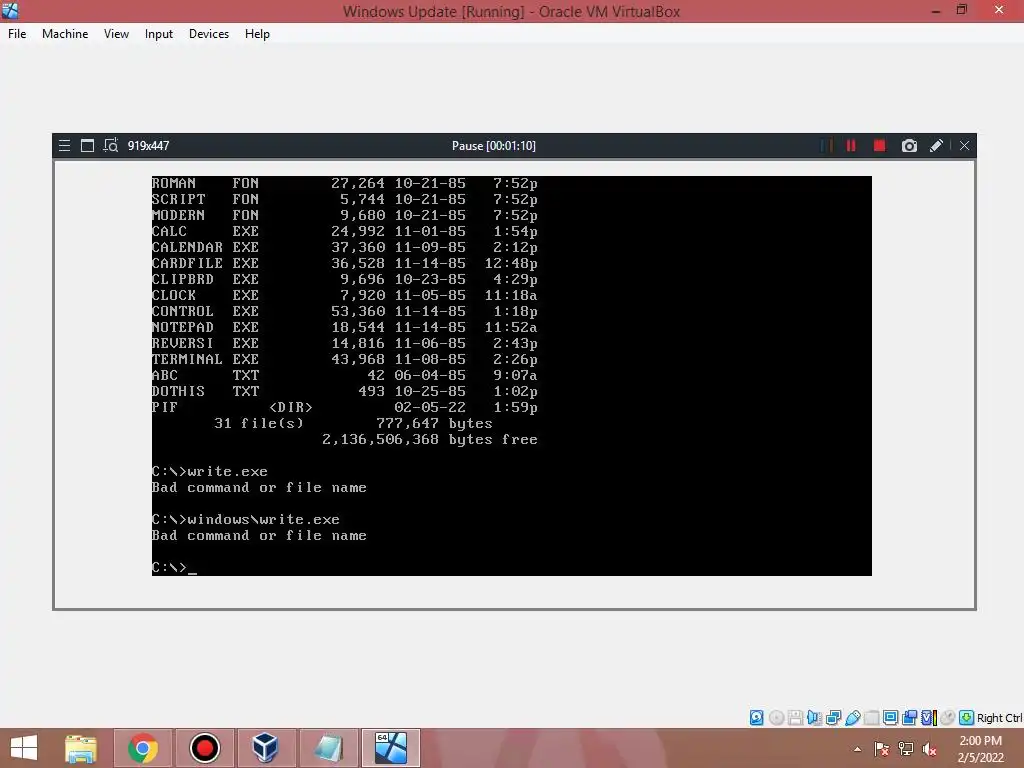Click the muted volume tray icon

pyautogui.click(x=929, y=749)
